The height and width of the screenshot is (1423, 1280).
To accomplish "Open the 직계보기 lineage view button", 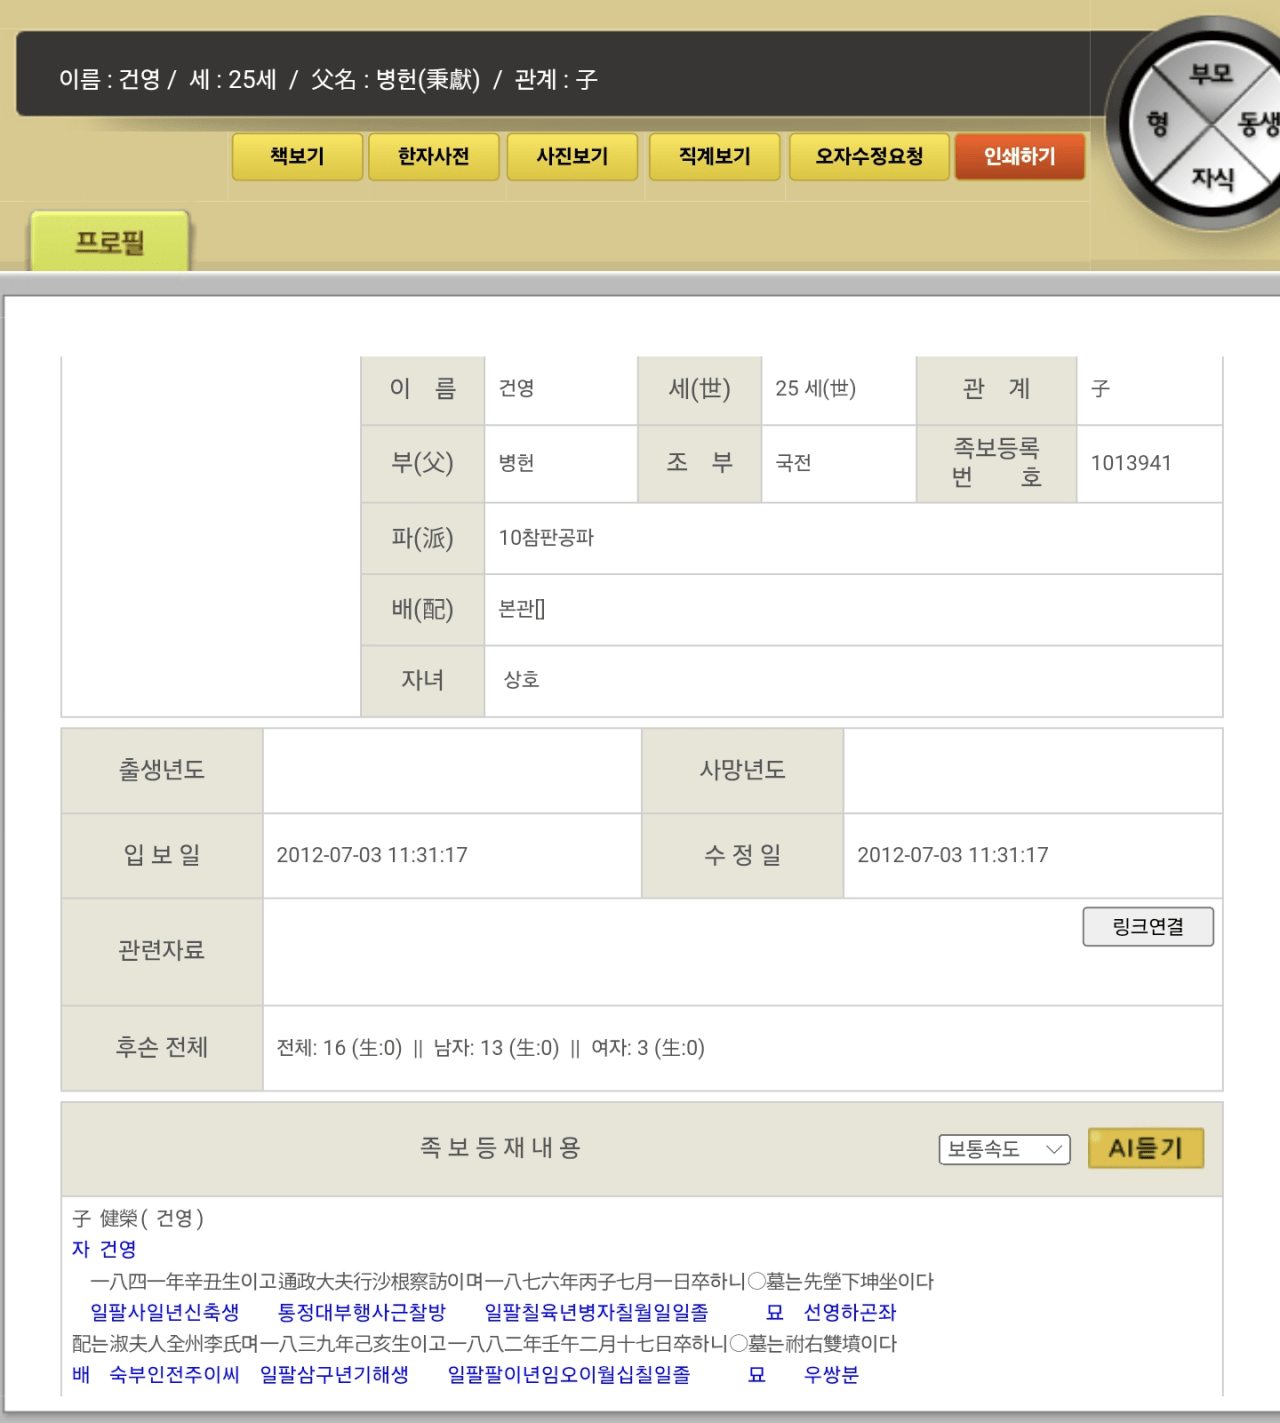I will 714,157.
